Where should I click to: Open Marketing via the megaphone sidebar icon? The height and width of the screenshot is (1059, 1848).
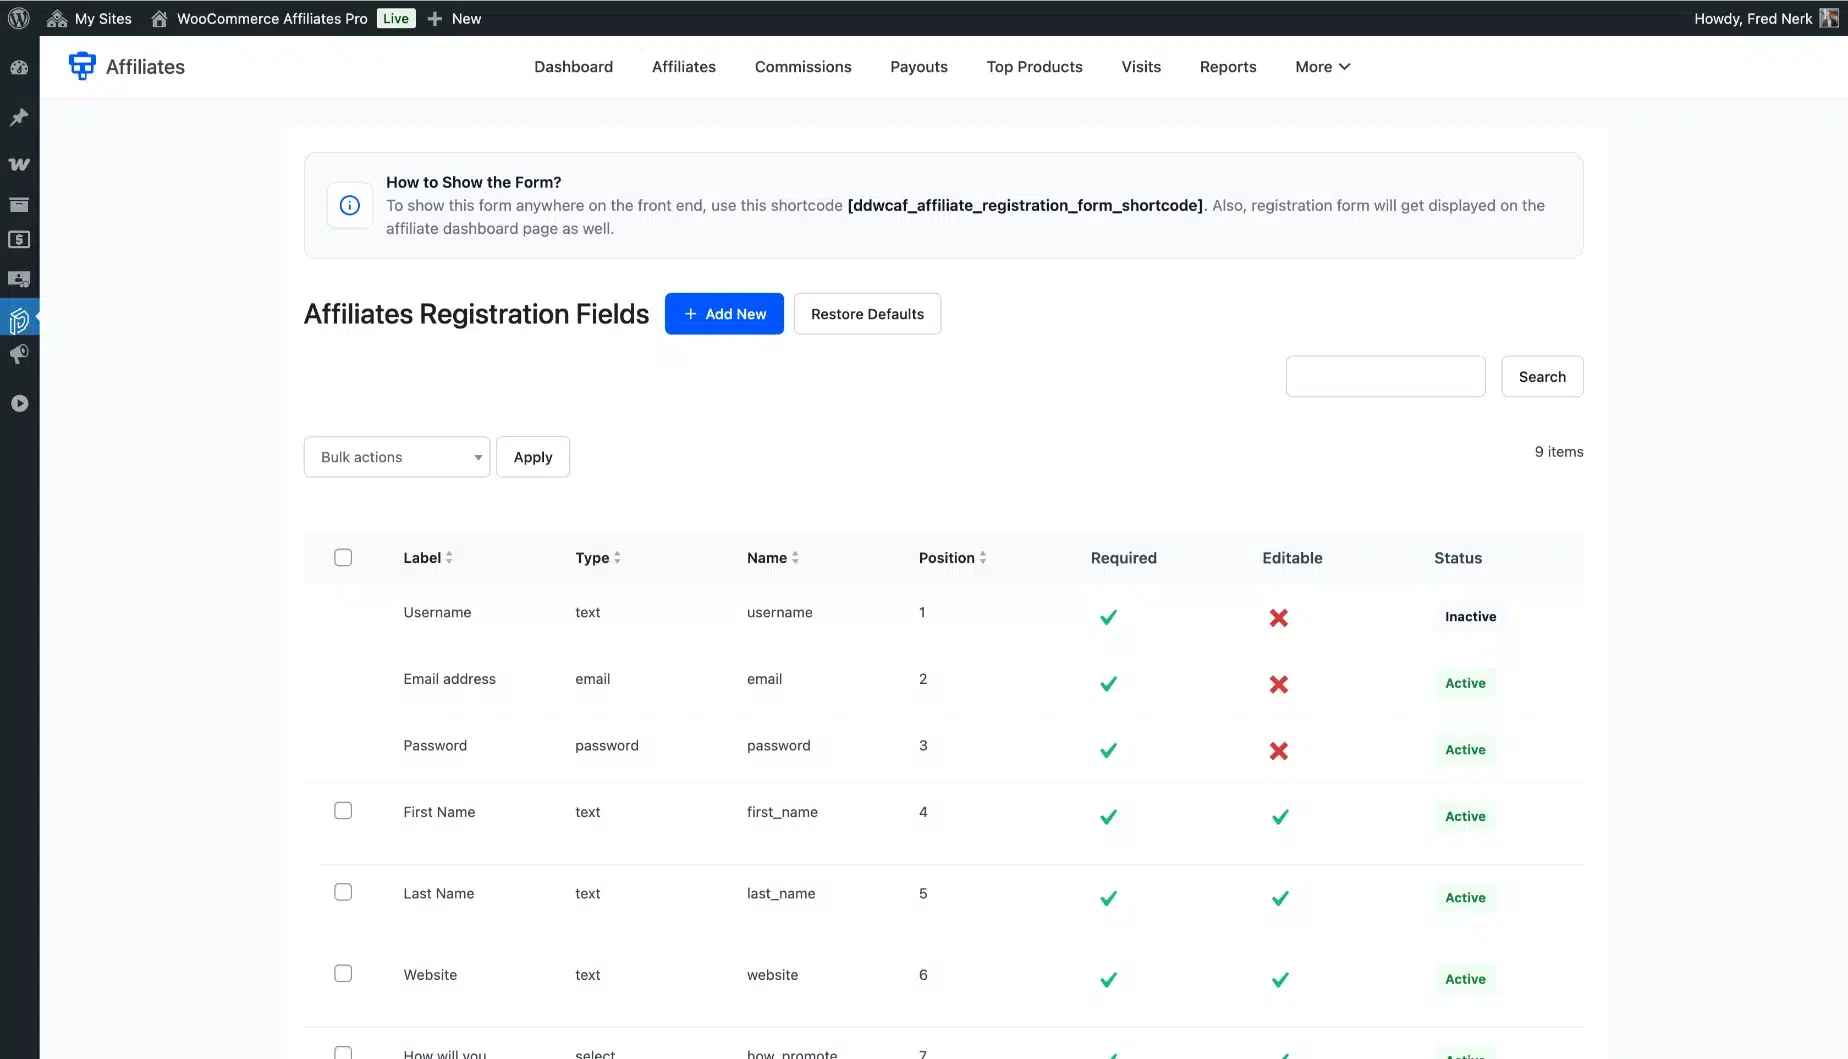pos(19,355)
